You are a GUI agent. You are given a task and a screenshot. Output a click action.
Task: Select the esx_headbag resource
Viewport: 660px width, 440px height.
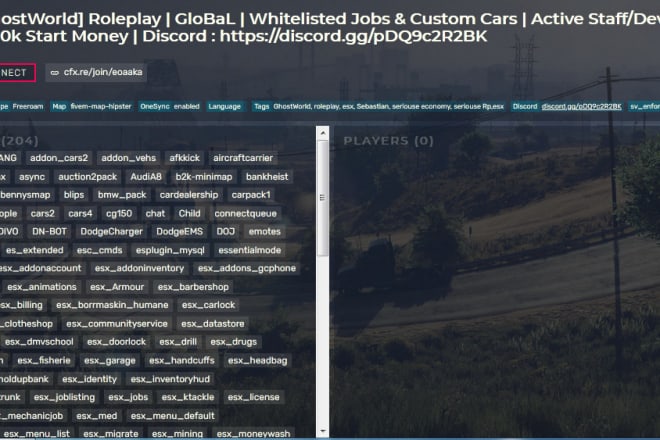click(x=258, y=360)
